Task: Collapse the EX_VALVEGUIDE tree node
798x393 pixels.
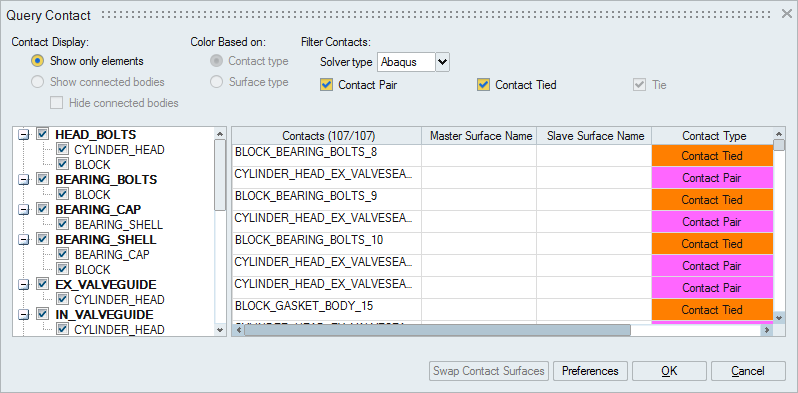Action: pos(23,285)
